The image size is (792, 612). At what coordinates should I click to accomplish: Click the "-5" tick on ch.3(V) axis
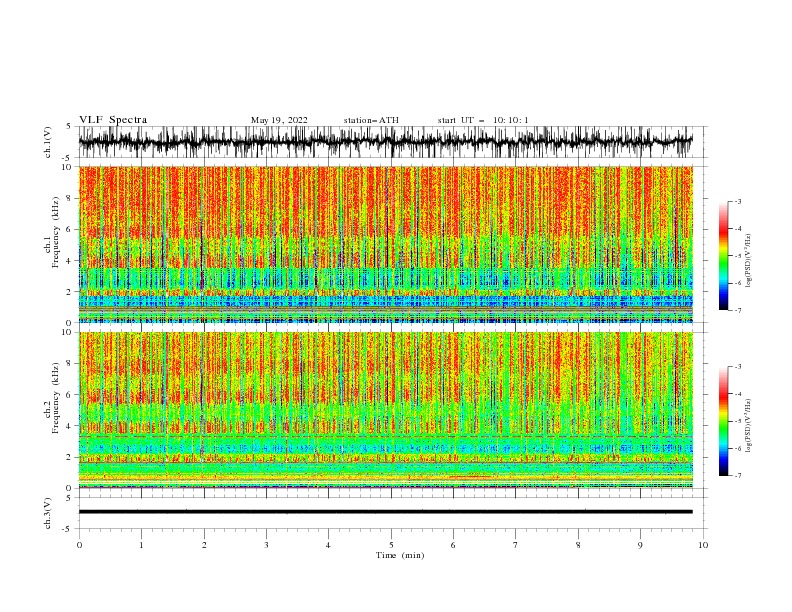[x=68, y=529]
